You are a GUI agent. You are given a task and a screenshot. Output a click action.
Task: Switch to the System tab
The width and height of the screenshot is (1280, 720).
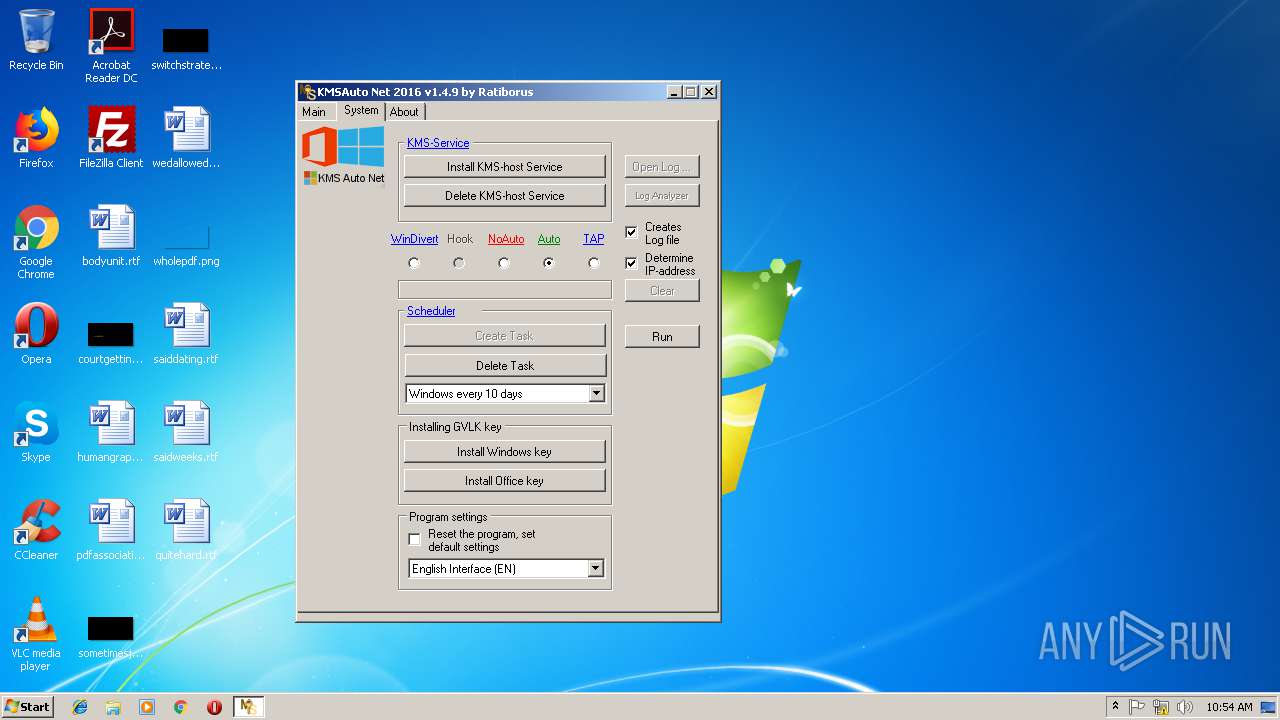[361, 111]
